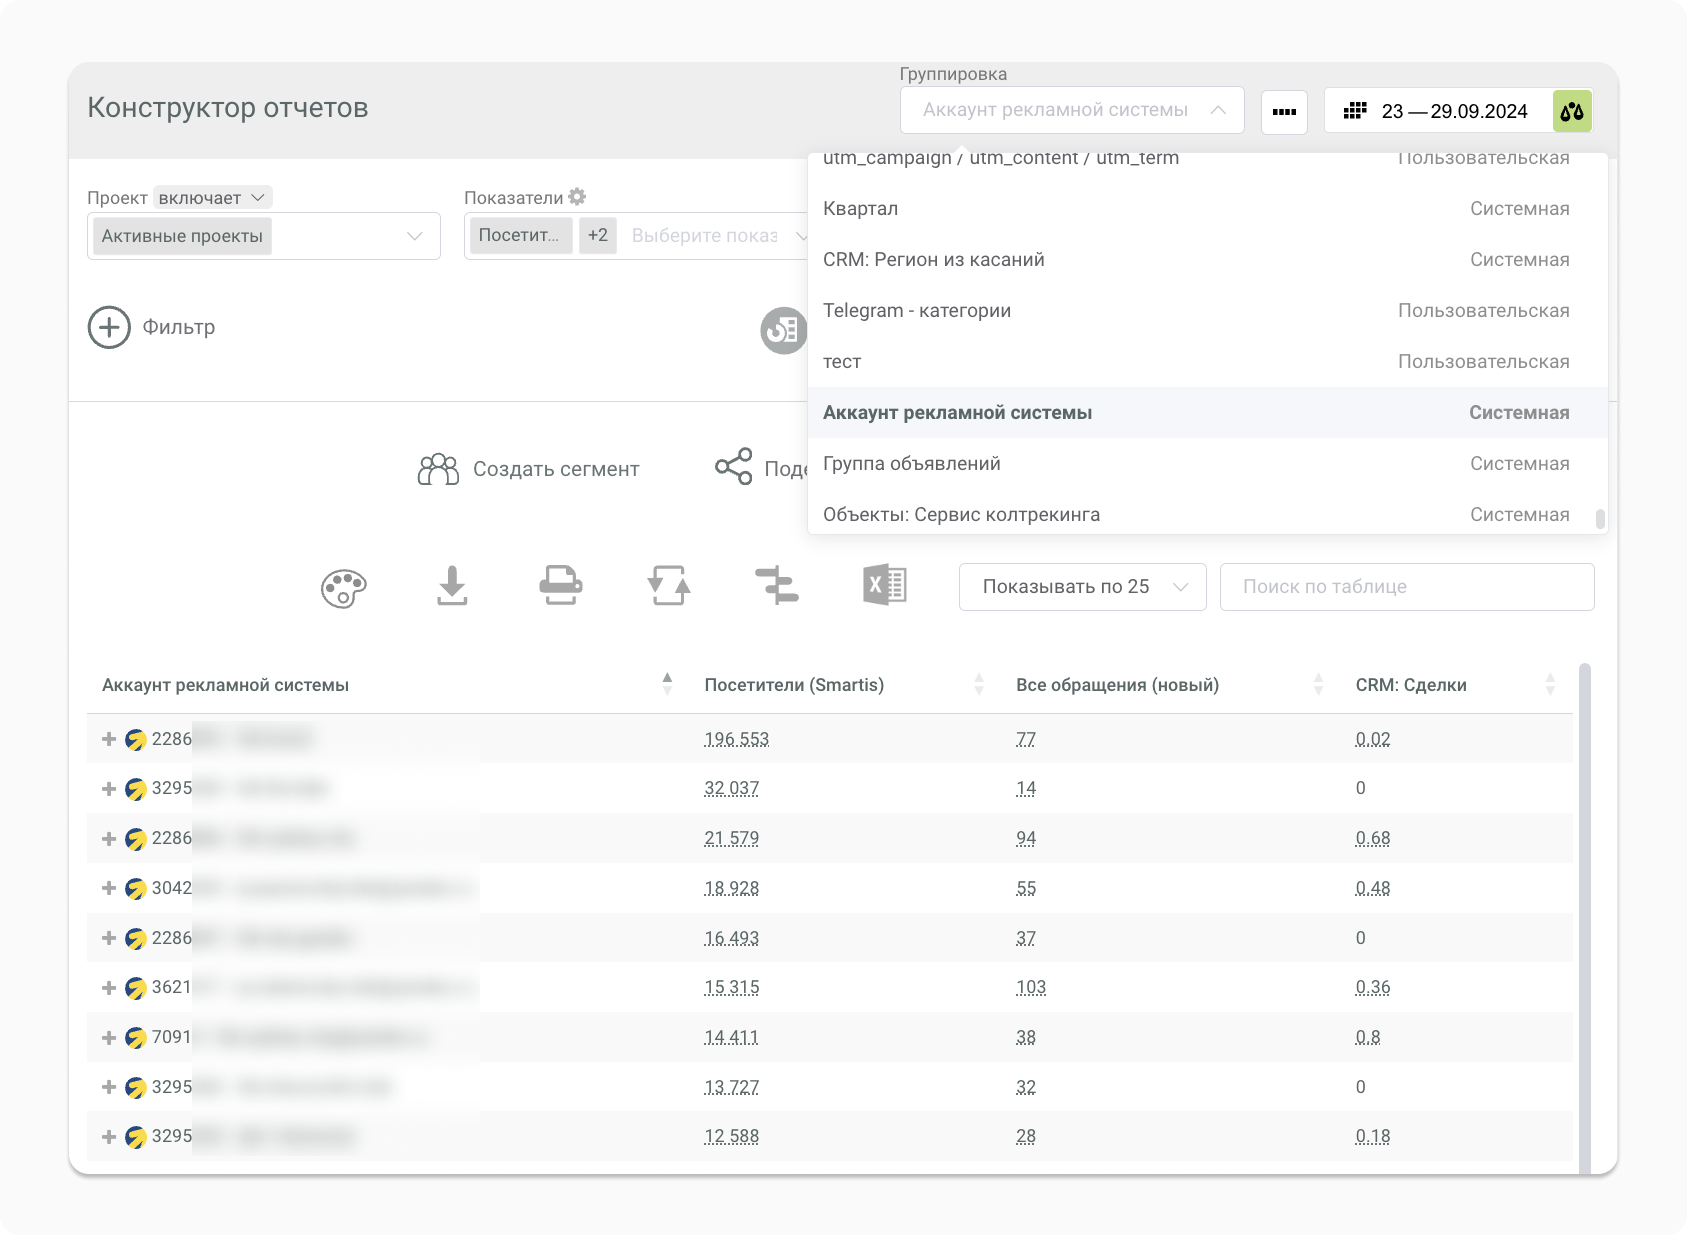
Task: Export the table to Excel
Action: [x=884, y=586]
